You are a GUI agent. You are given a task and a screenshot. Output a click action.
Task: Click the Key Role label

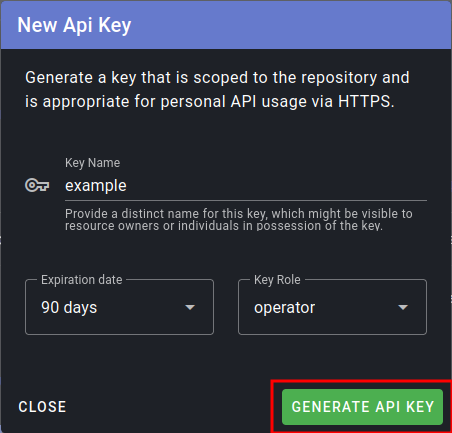coord(277,280)
